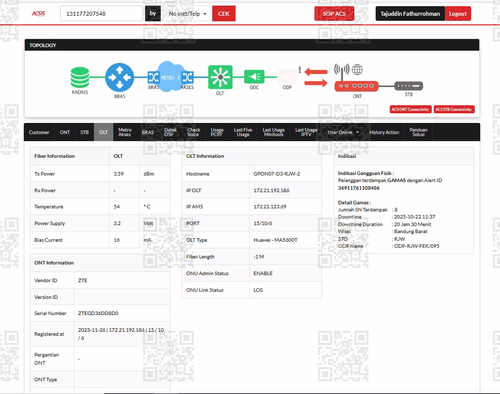Click the Temperature value 54
Screen dimensions: 500x394
tap(116, 207)
